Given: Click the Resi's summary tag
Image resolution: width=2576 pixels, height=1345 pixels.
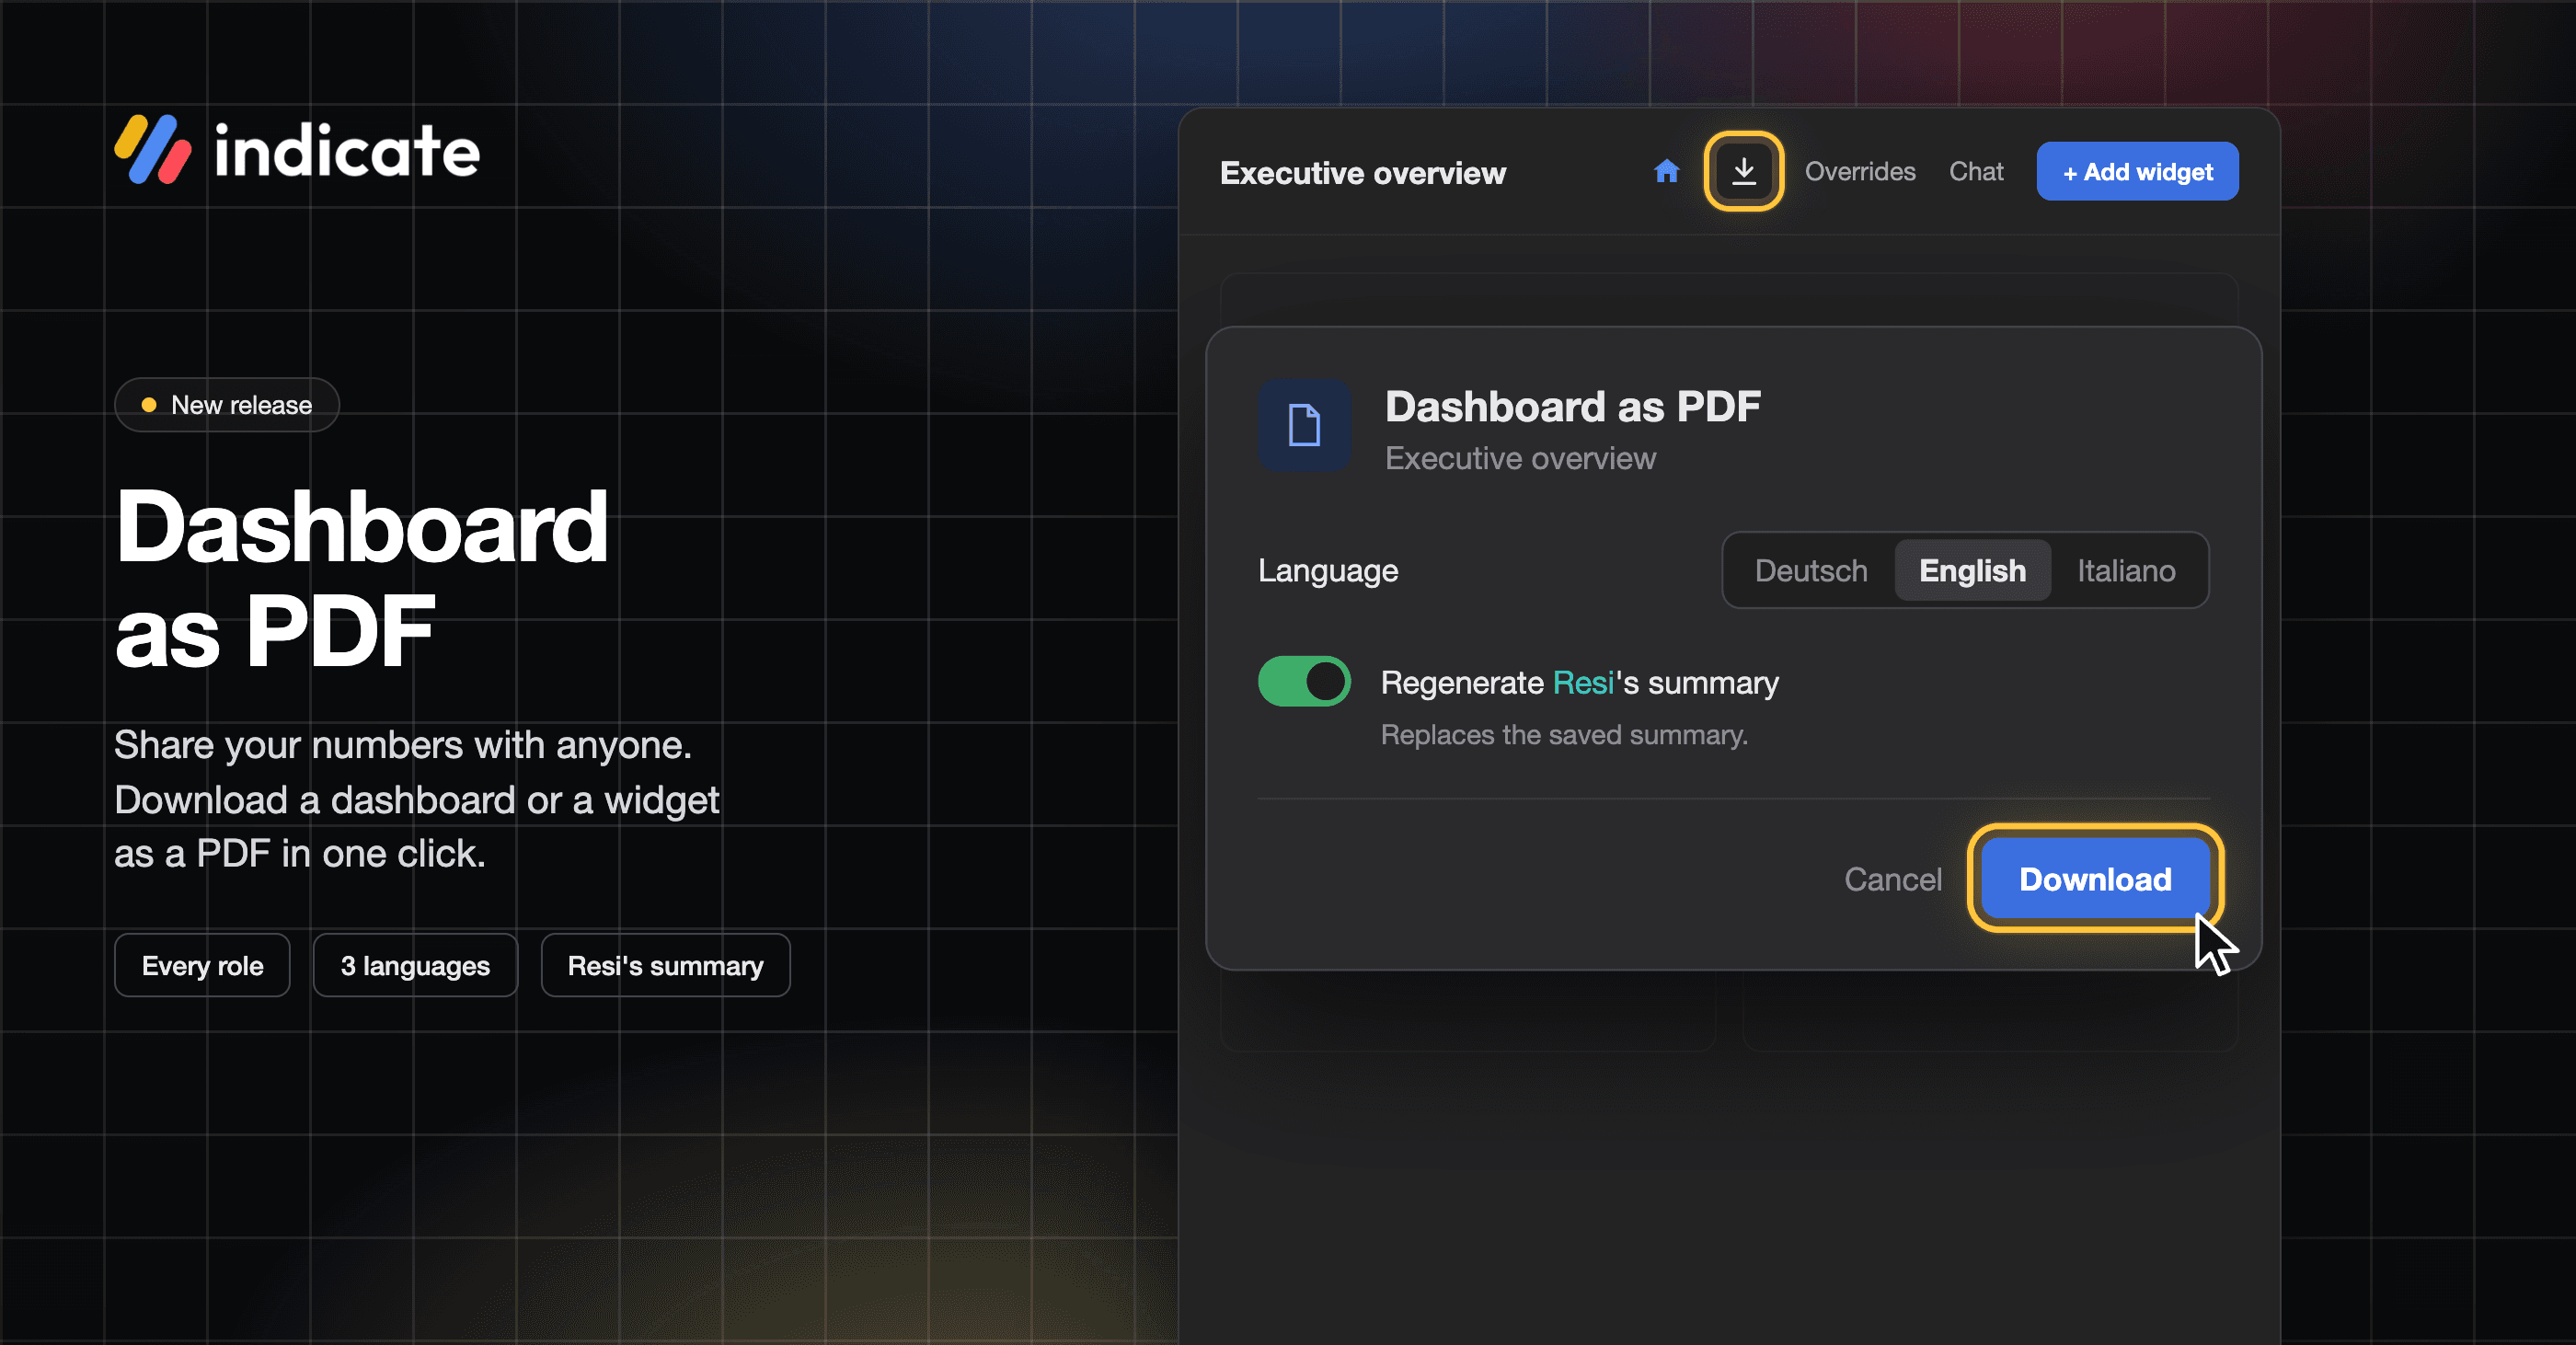Looking at the screenshot, I should coord(665,966).
